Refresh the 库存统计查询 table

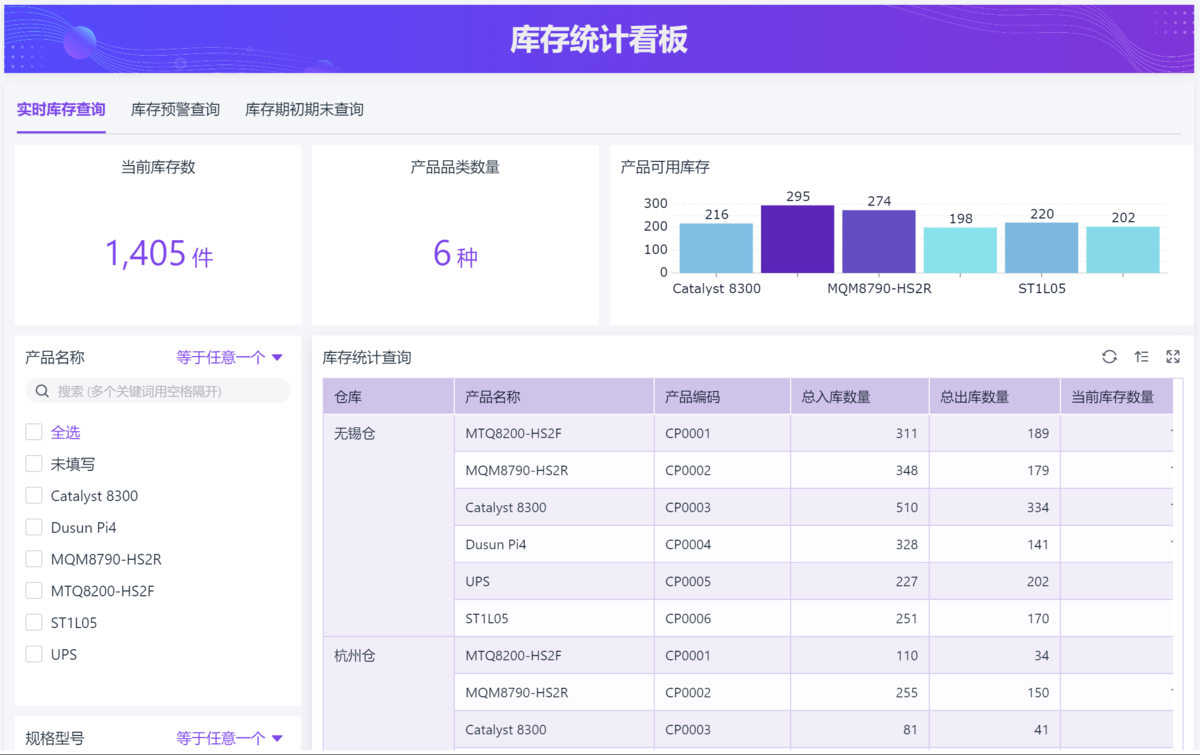(1109, 357)
